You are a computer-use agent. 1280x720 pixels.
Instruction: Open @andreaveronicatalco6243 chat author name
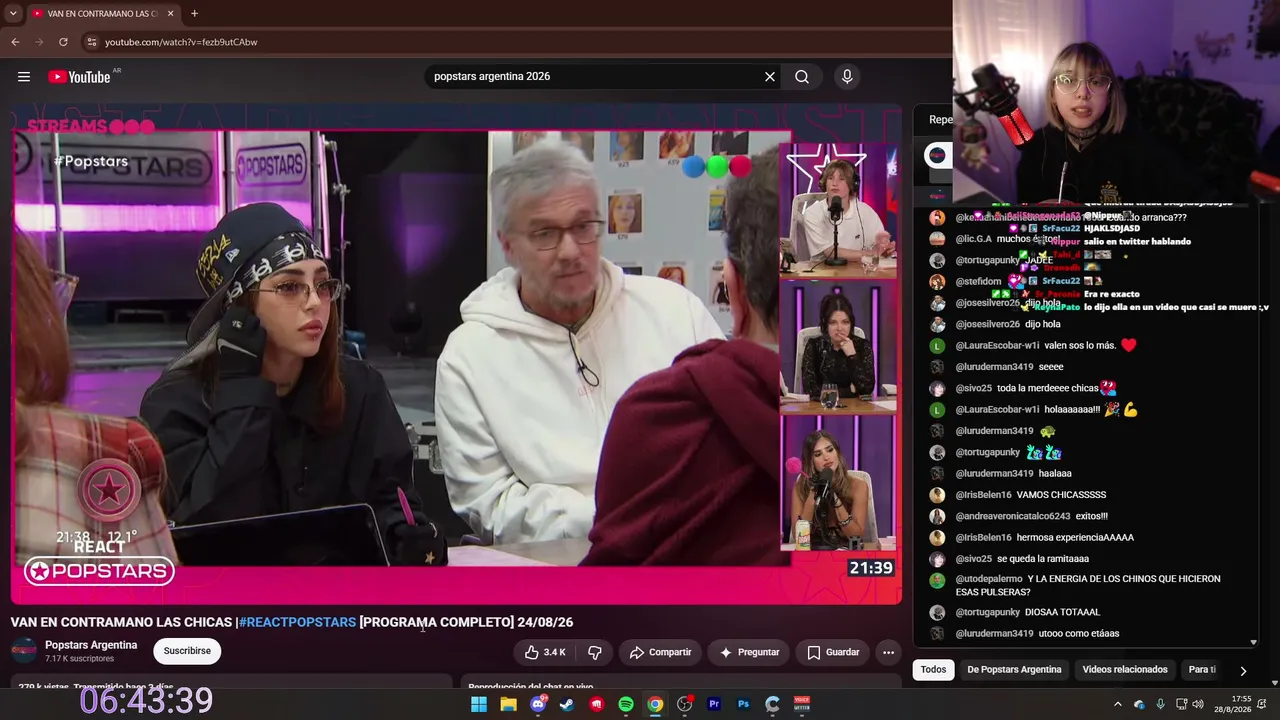click(x=1013, y=516)
